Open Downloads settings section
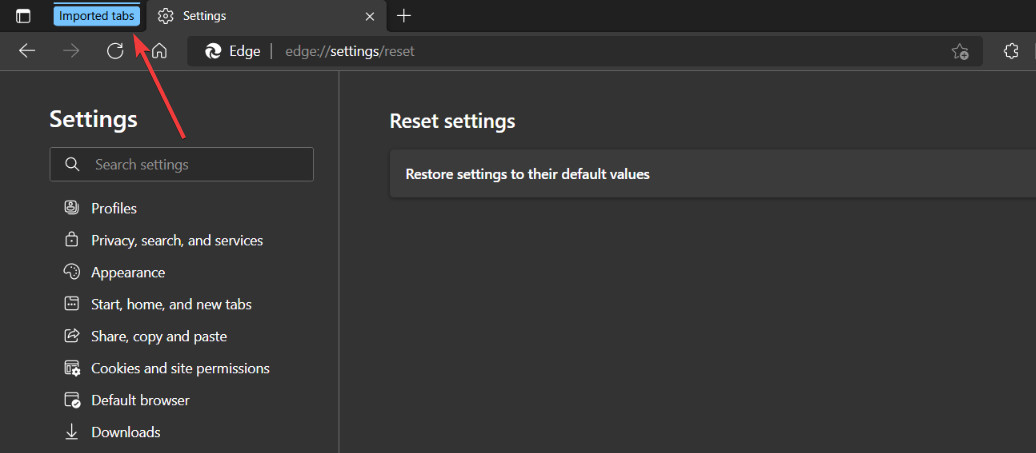Image resolution: width=1036 pixels, height=453 pixels. click(125, 432)
